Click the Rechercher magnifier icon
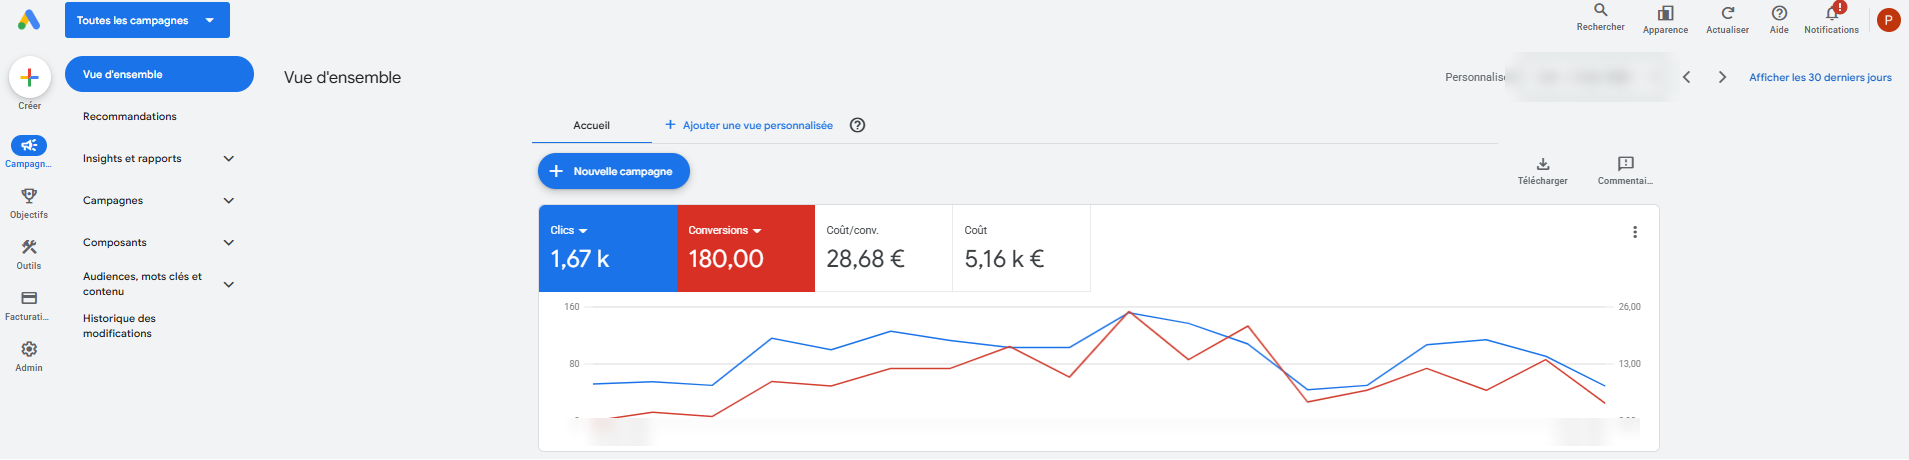1909x460 pixels. point(1601,10)
